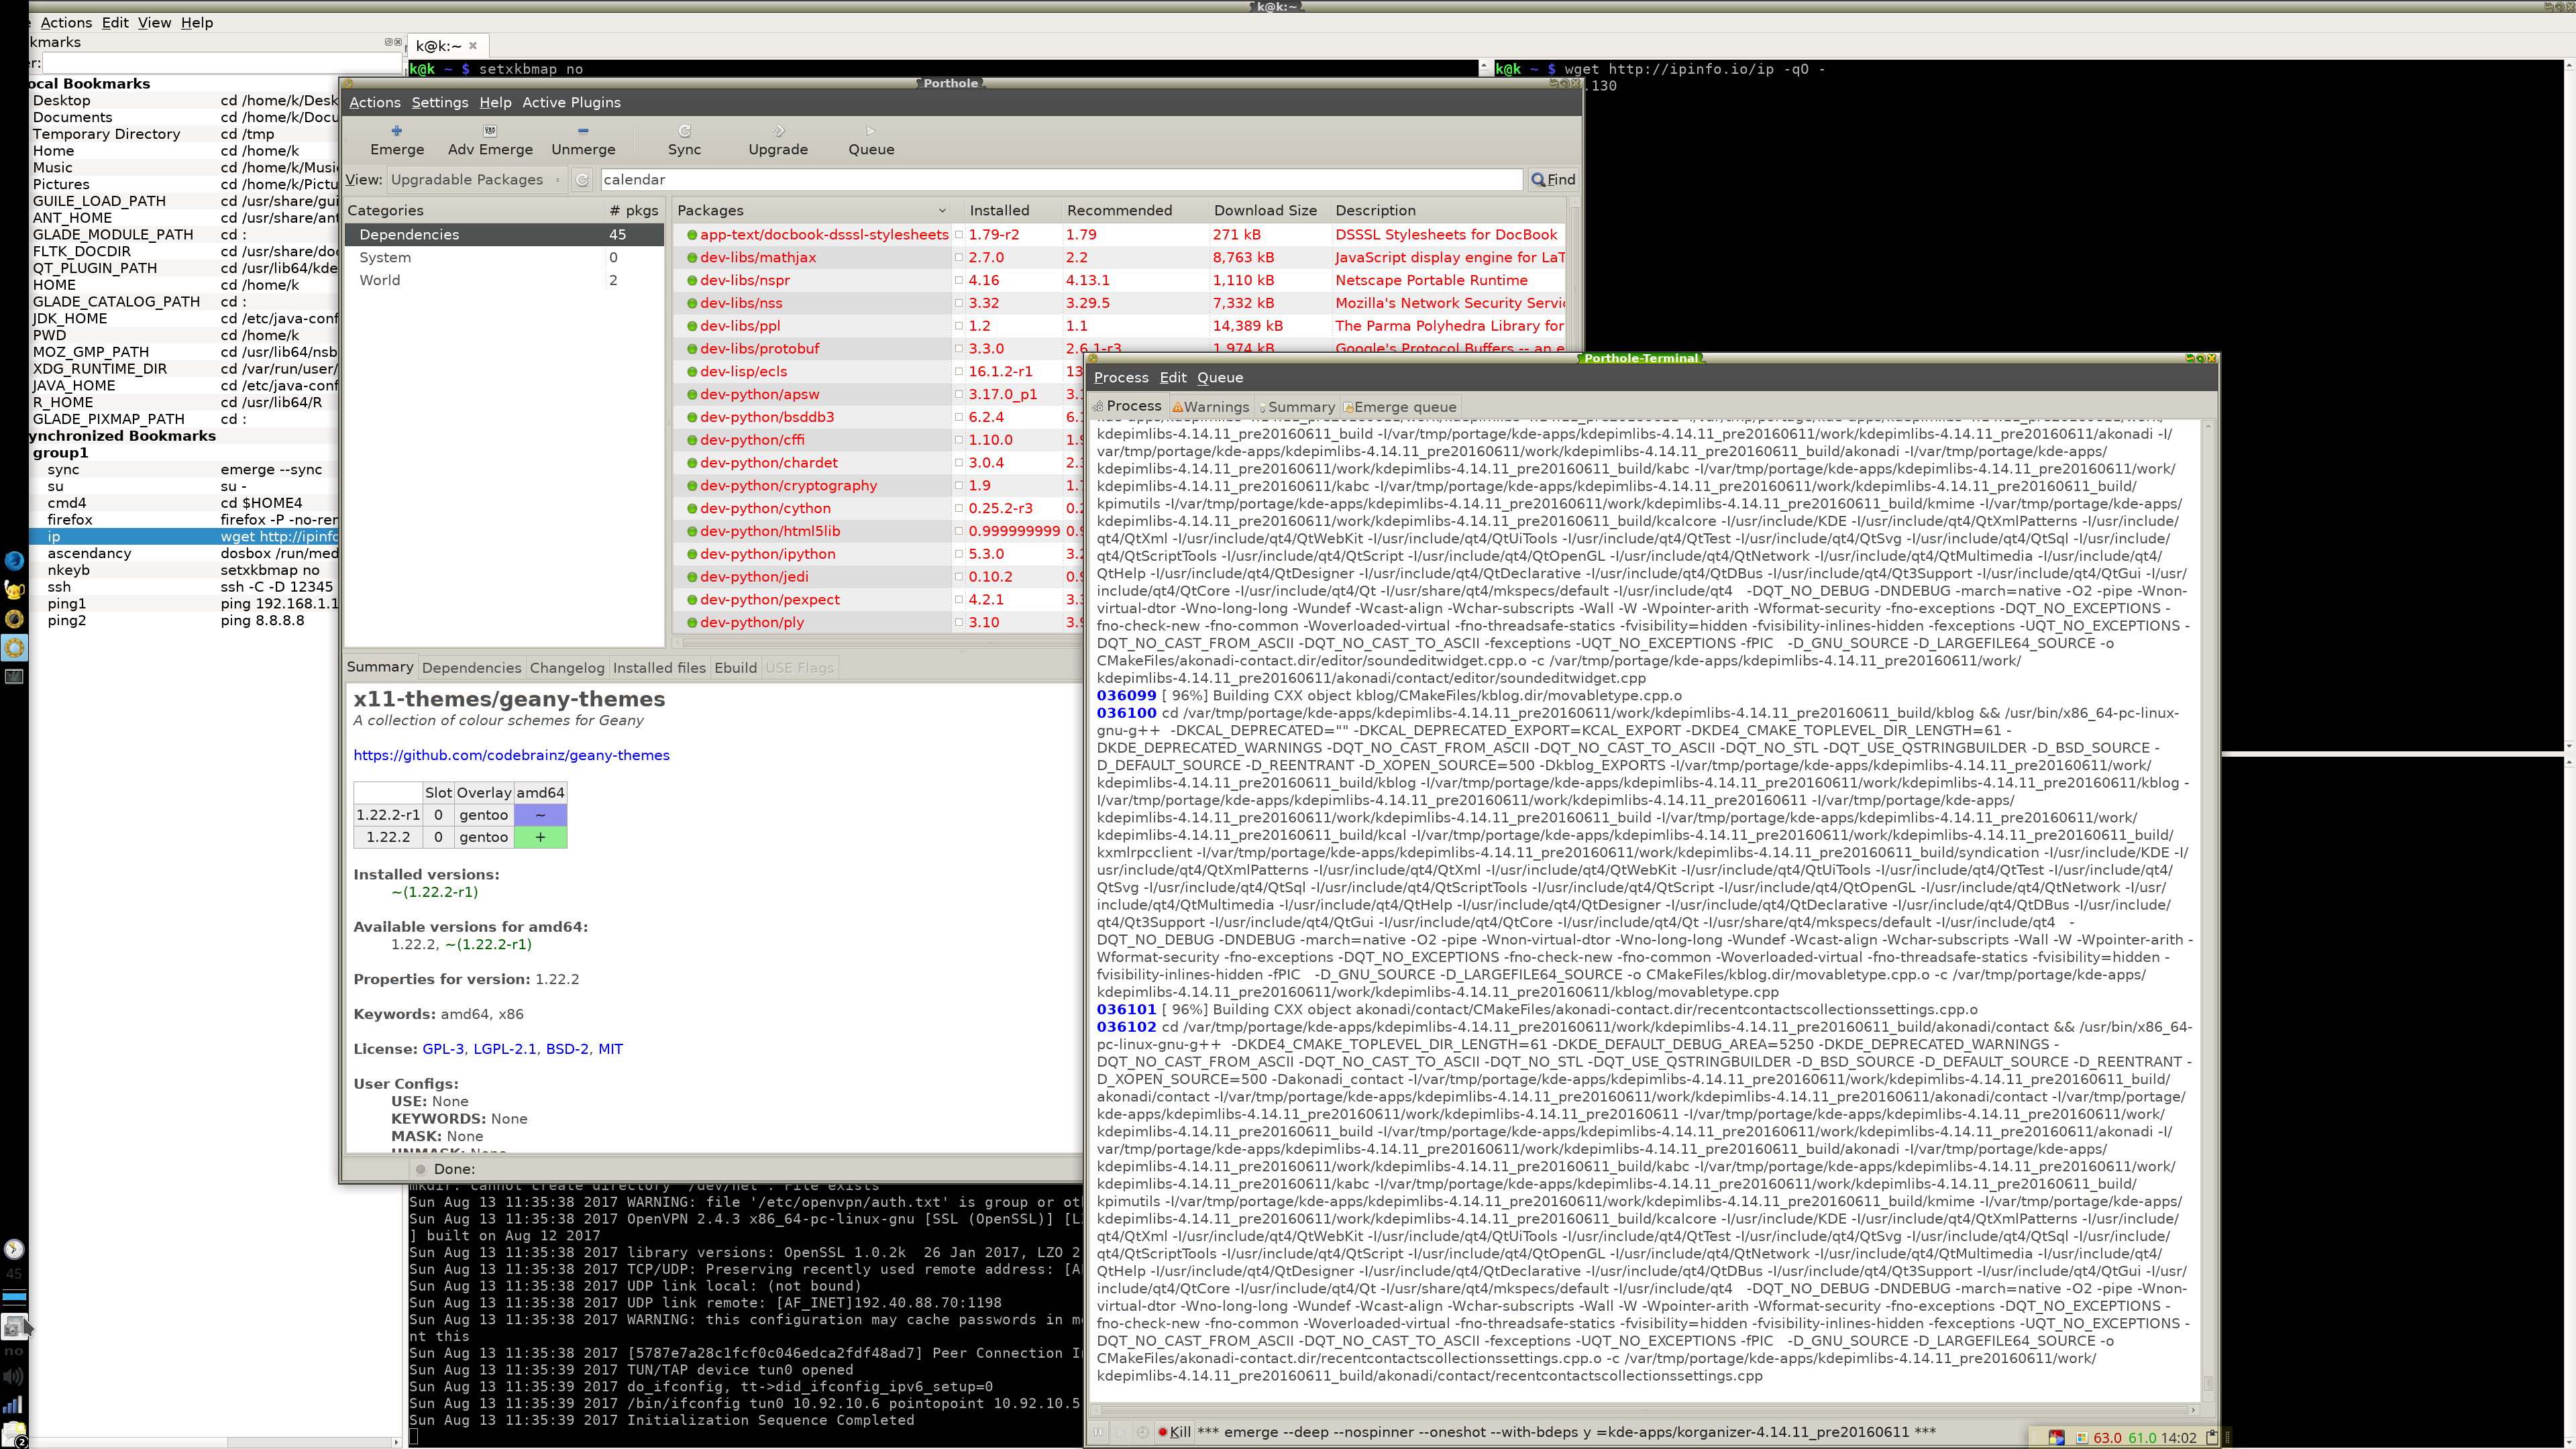Screen dimensions: 2576x1449
Task: Open the Edit menu in Porthole-Terminal
Action: (x=1173, y=377)
